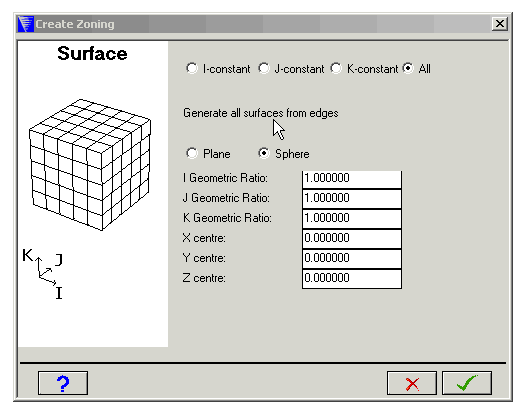Click the Y centre input field

[352, 259]
